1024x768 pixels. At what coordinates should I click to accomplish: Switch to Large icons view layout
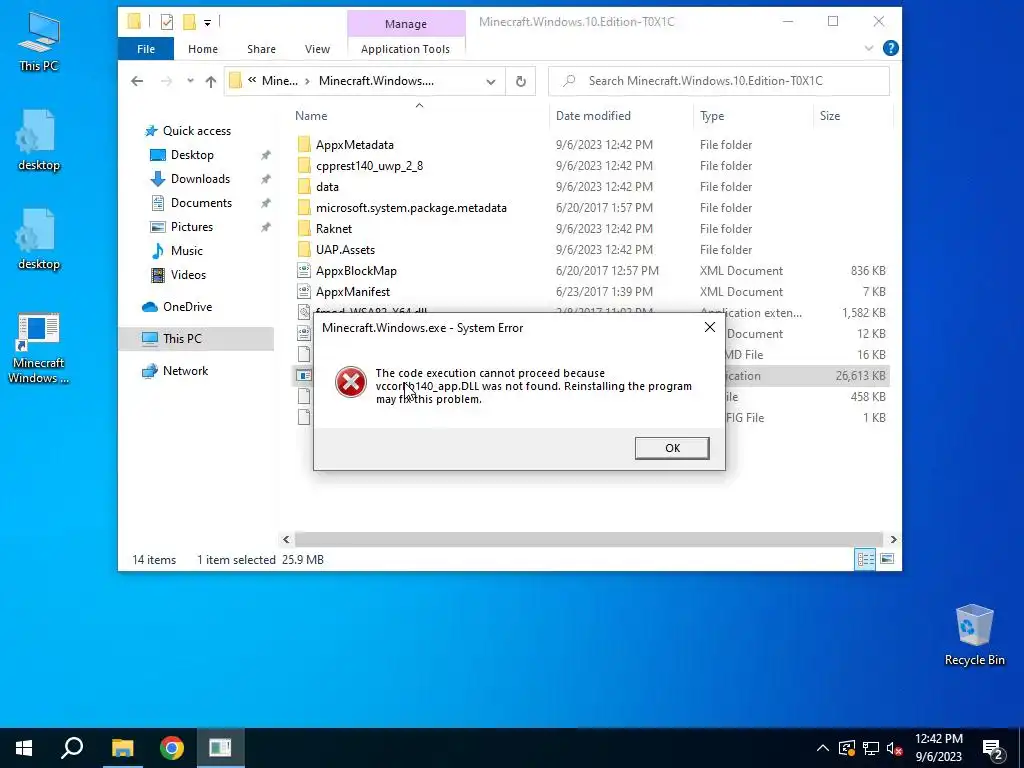click(887, 559)
